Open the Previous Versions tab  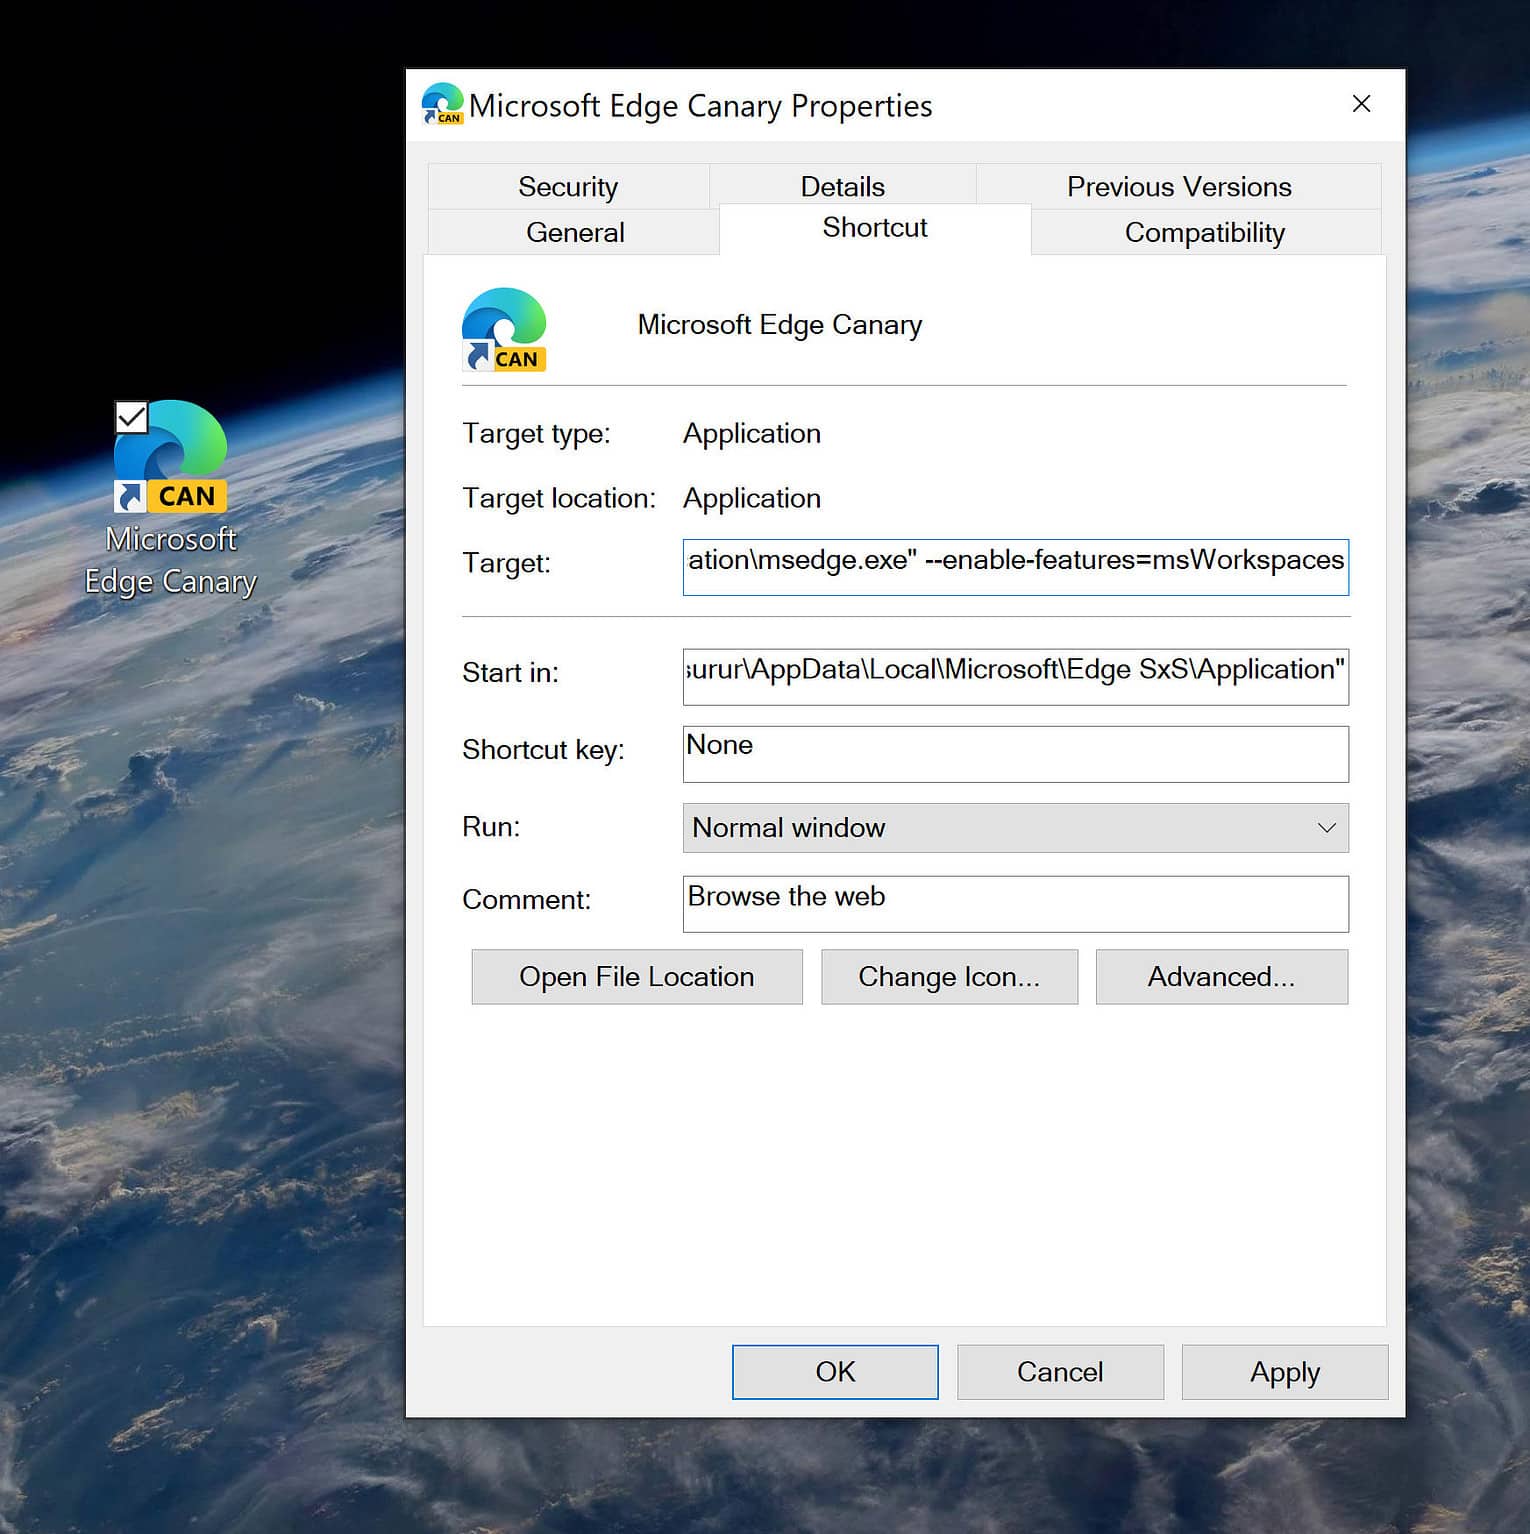coord(1179,186)
